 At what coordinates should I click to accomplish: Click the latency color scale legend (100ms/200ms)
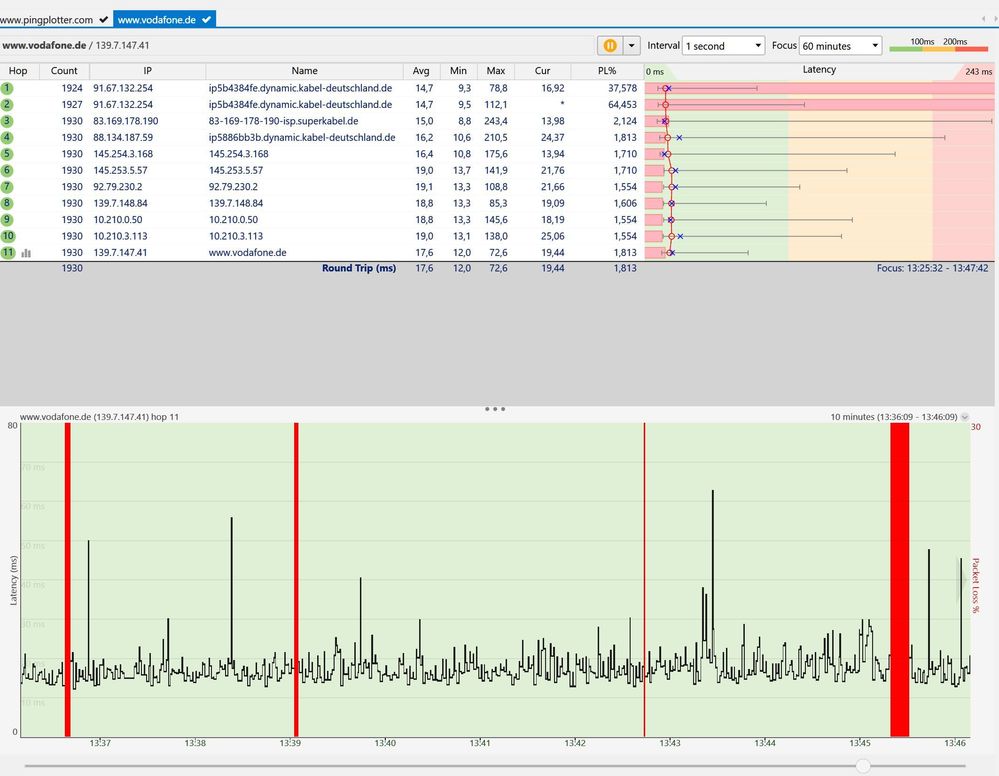pyautogui.click(x=937, y=45)
